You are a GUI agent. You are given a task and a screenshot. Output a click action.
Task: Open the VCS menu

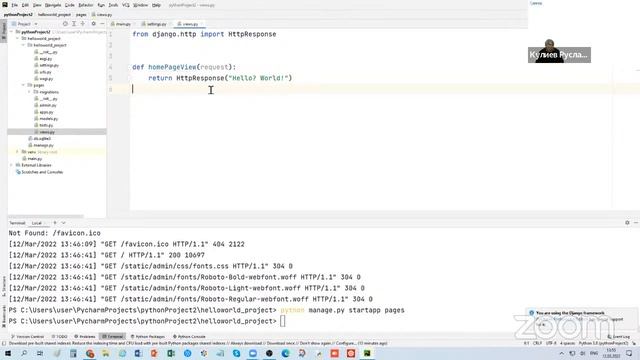[x=126, y=5]
